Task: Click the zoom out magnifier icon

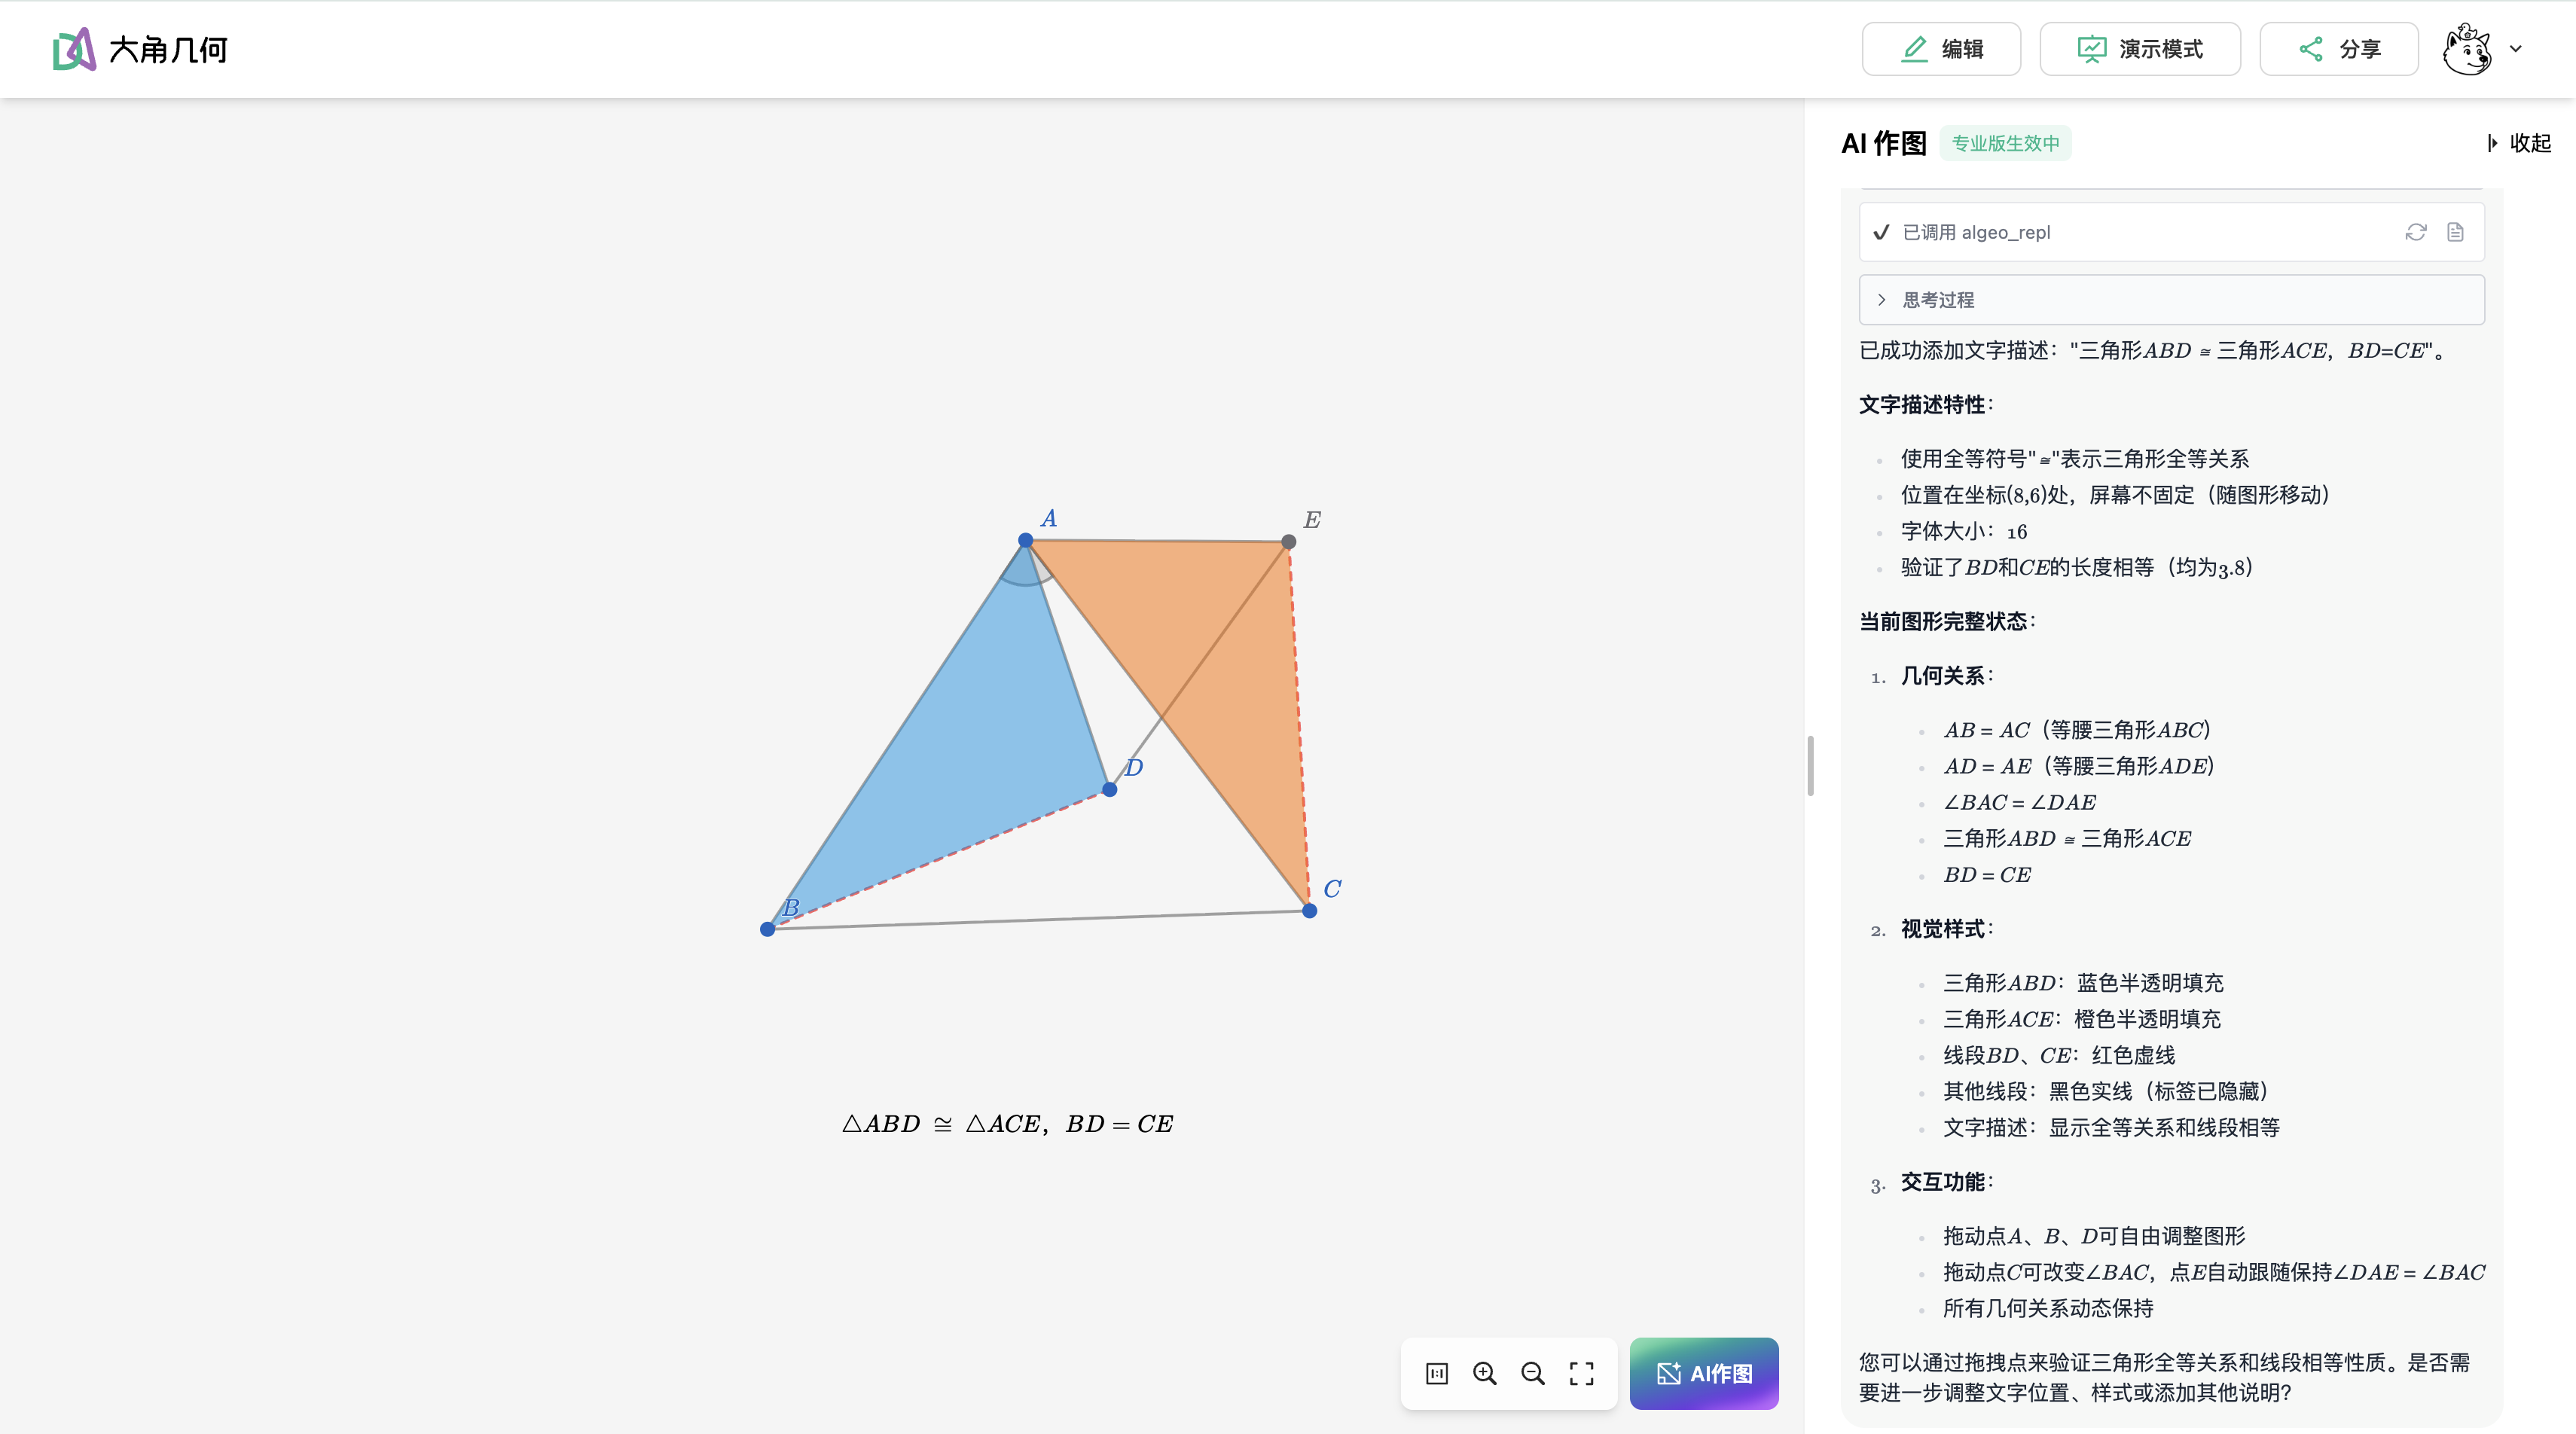Action: (x=1533, y=1373)
